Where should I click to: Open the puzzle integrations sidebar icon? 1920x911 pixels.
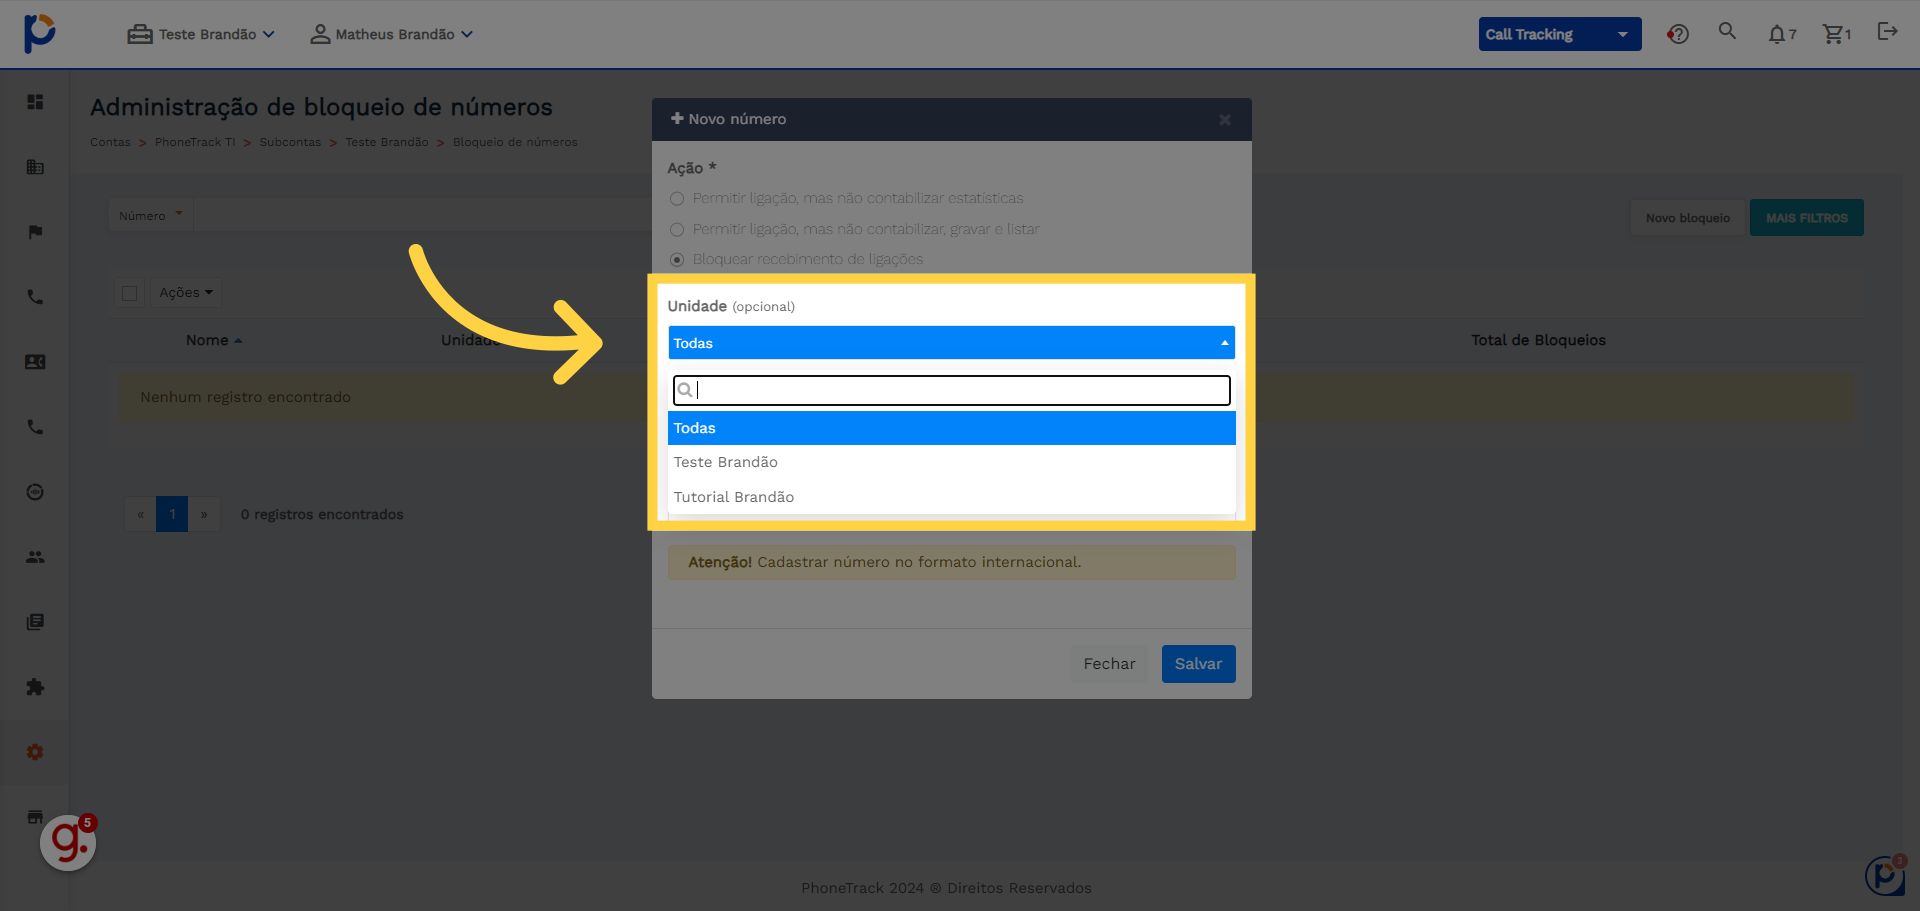[x=35, y=687]
